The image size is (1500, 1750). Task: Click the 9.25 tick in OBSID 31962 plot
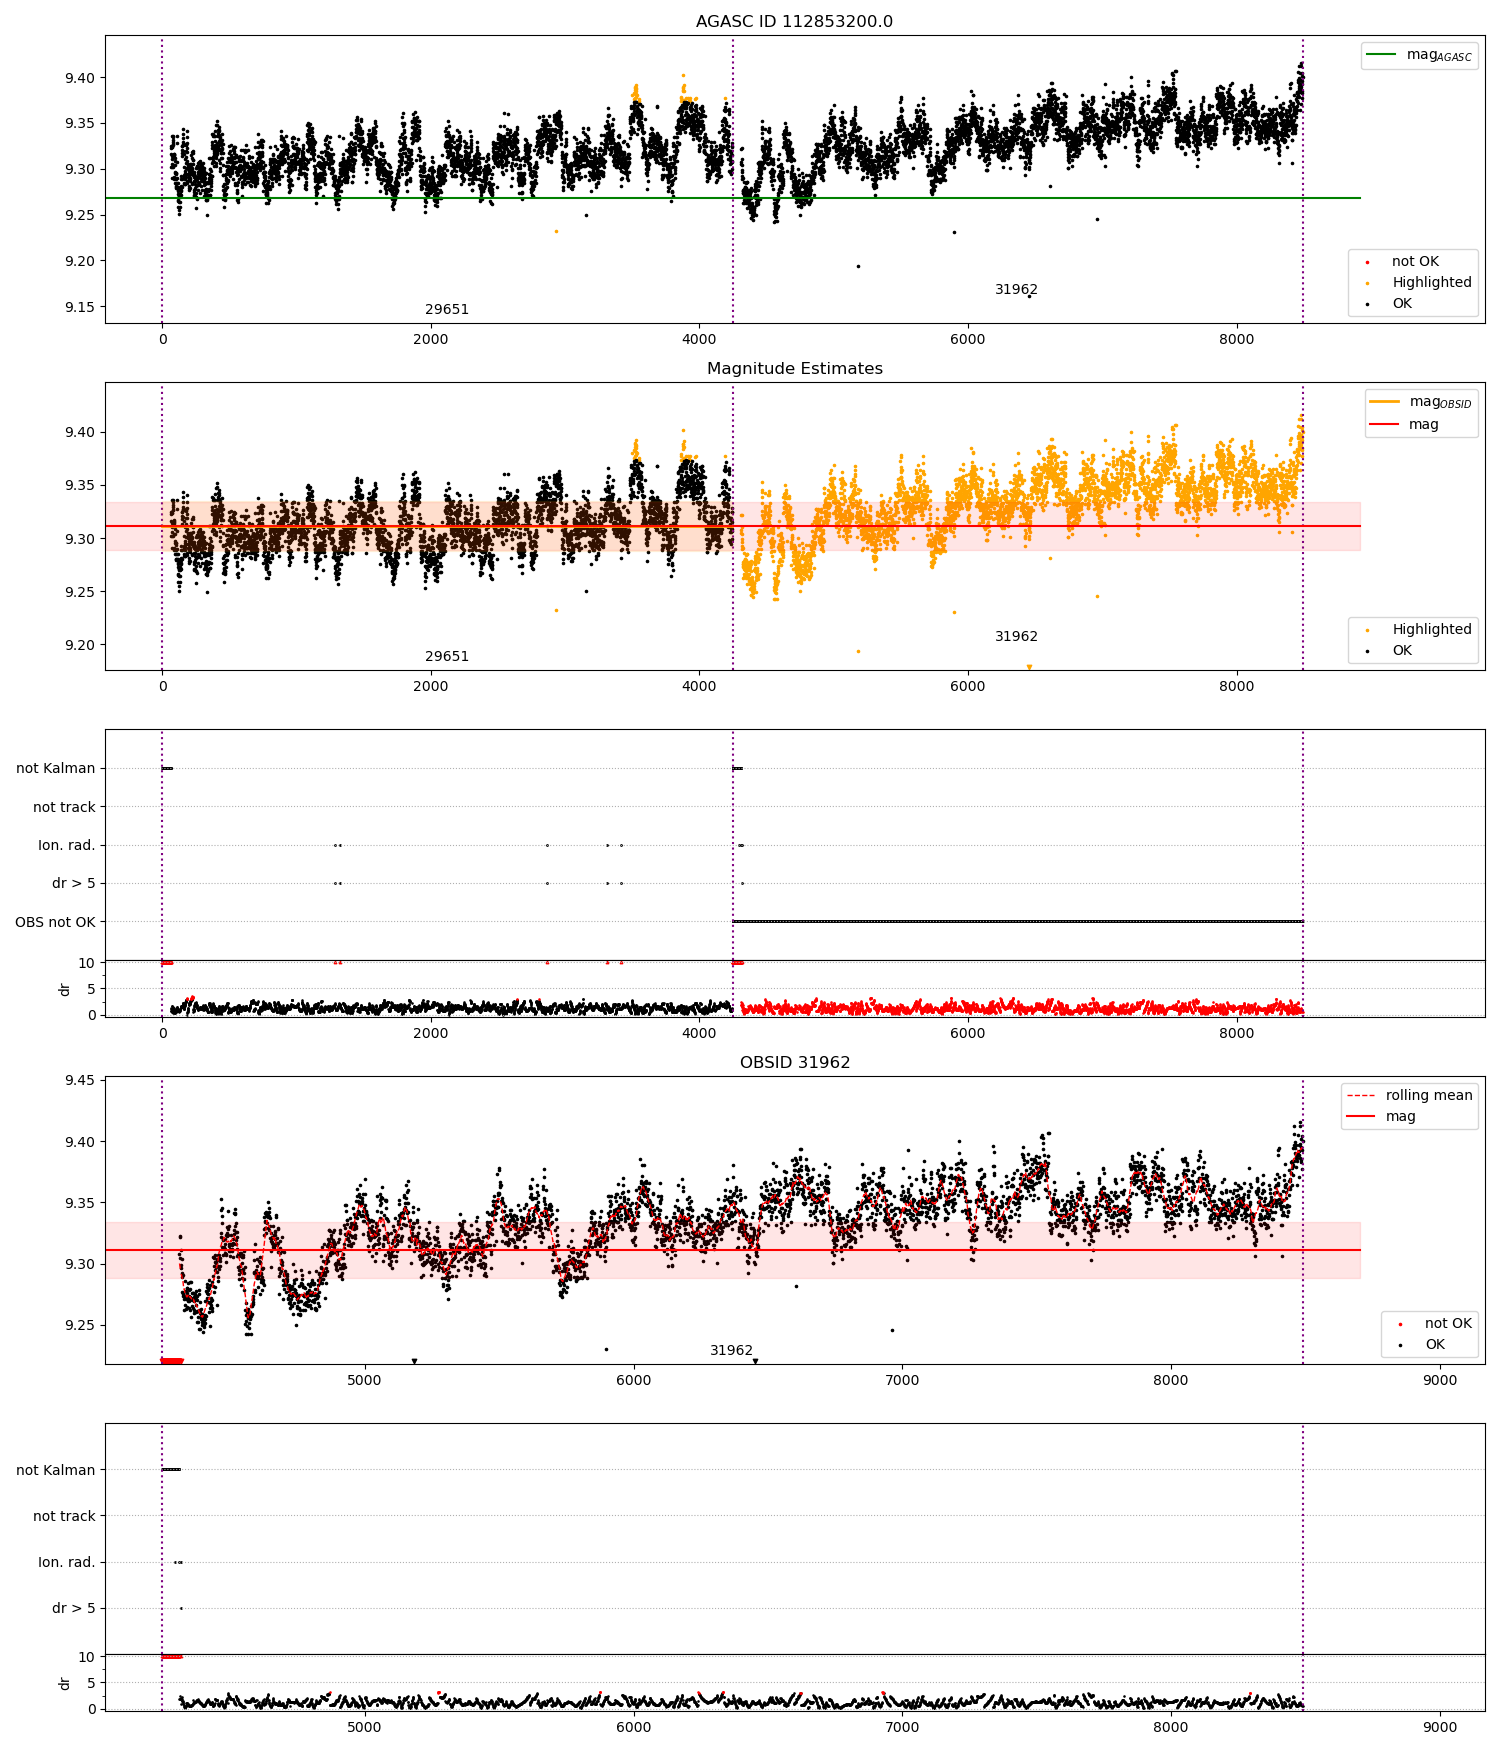click(81, 1326)
